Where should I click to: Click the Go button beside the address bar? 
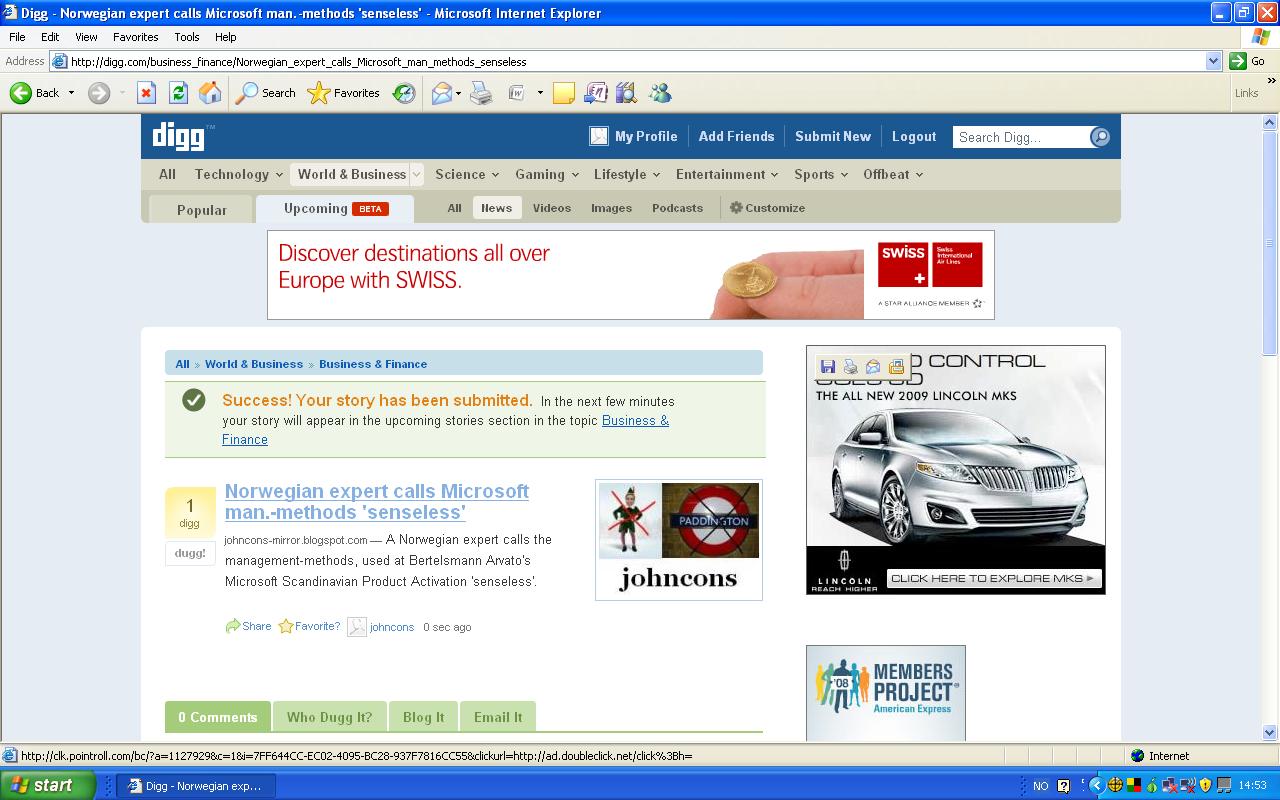pos(1248,61)
